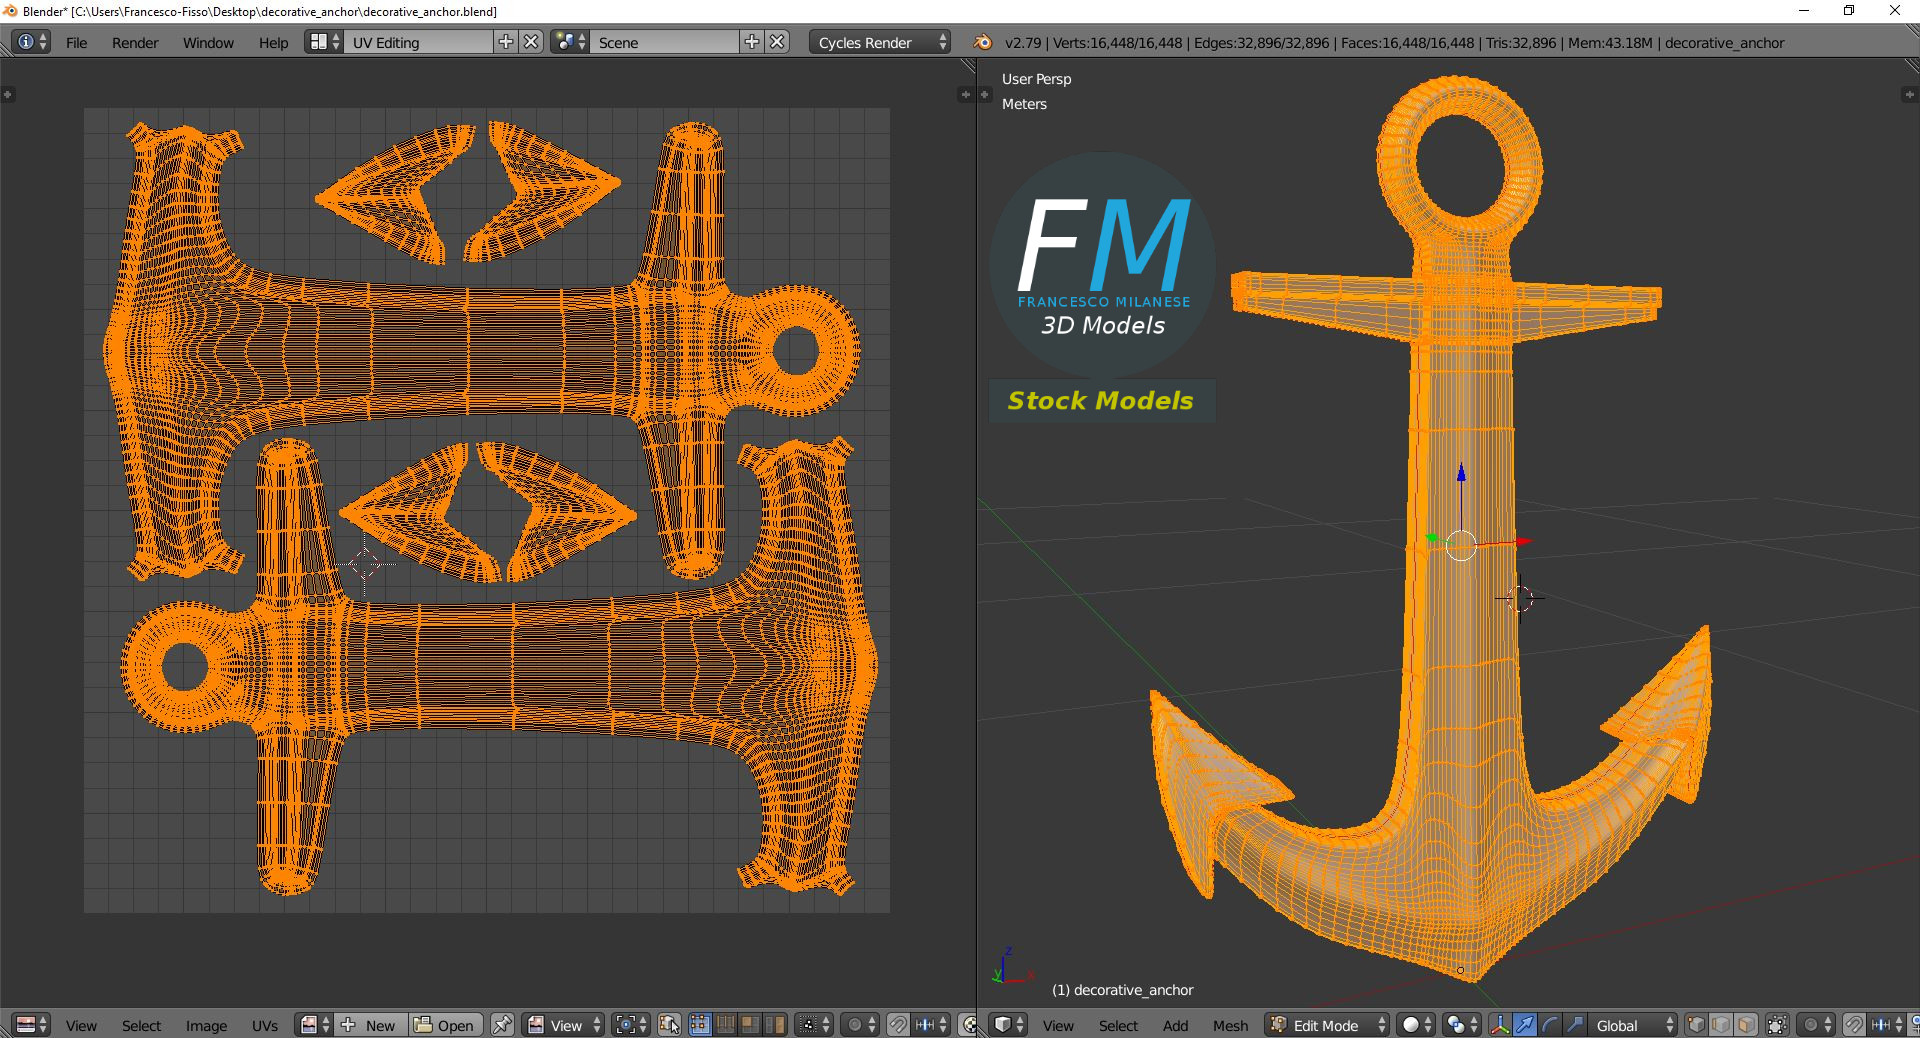Viewport: 1920px width, 1038px height.
Task: Click the New image button
Action: pos(370,1025)
